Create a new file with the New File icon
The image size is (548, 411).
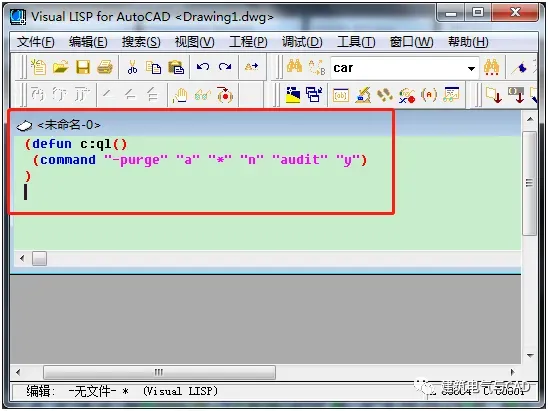pyautogui.click(x=38, y=66)
